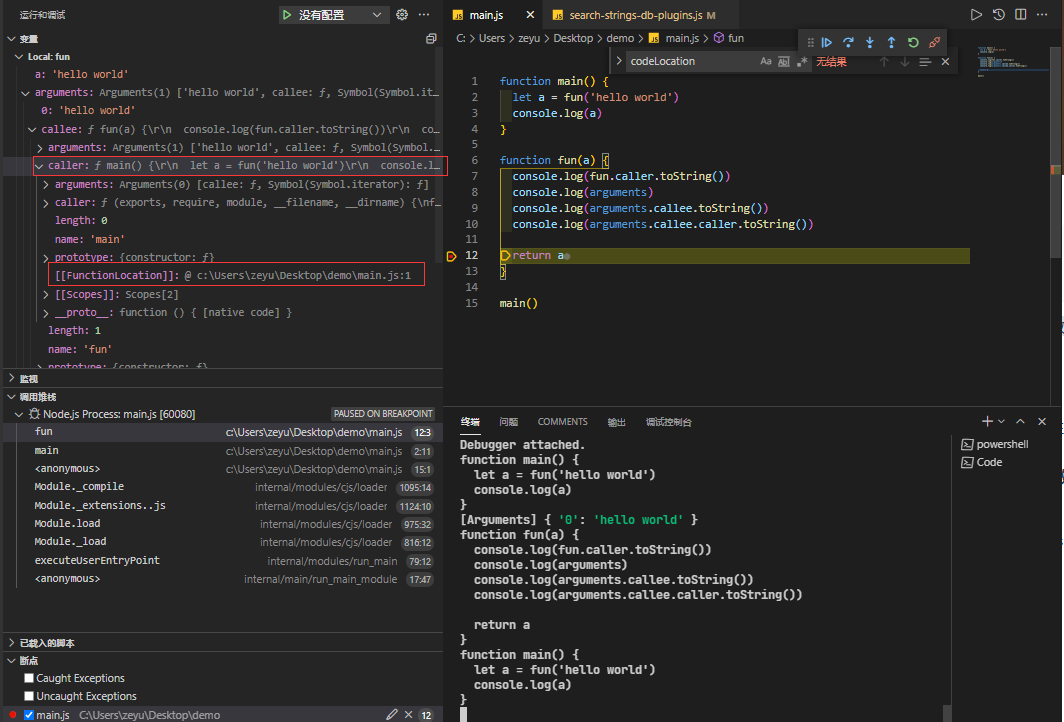This screenshot has height=722, width=1064.
Task: Enable Uncaught Exceptions breakpoint
Action: (x=29, y=696)
